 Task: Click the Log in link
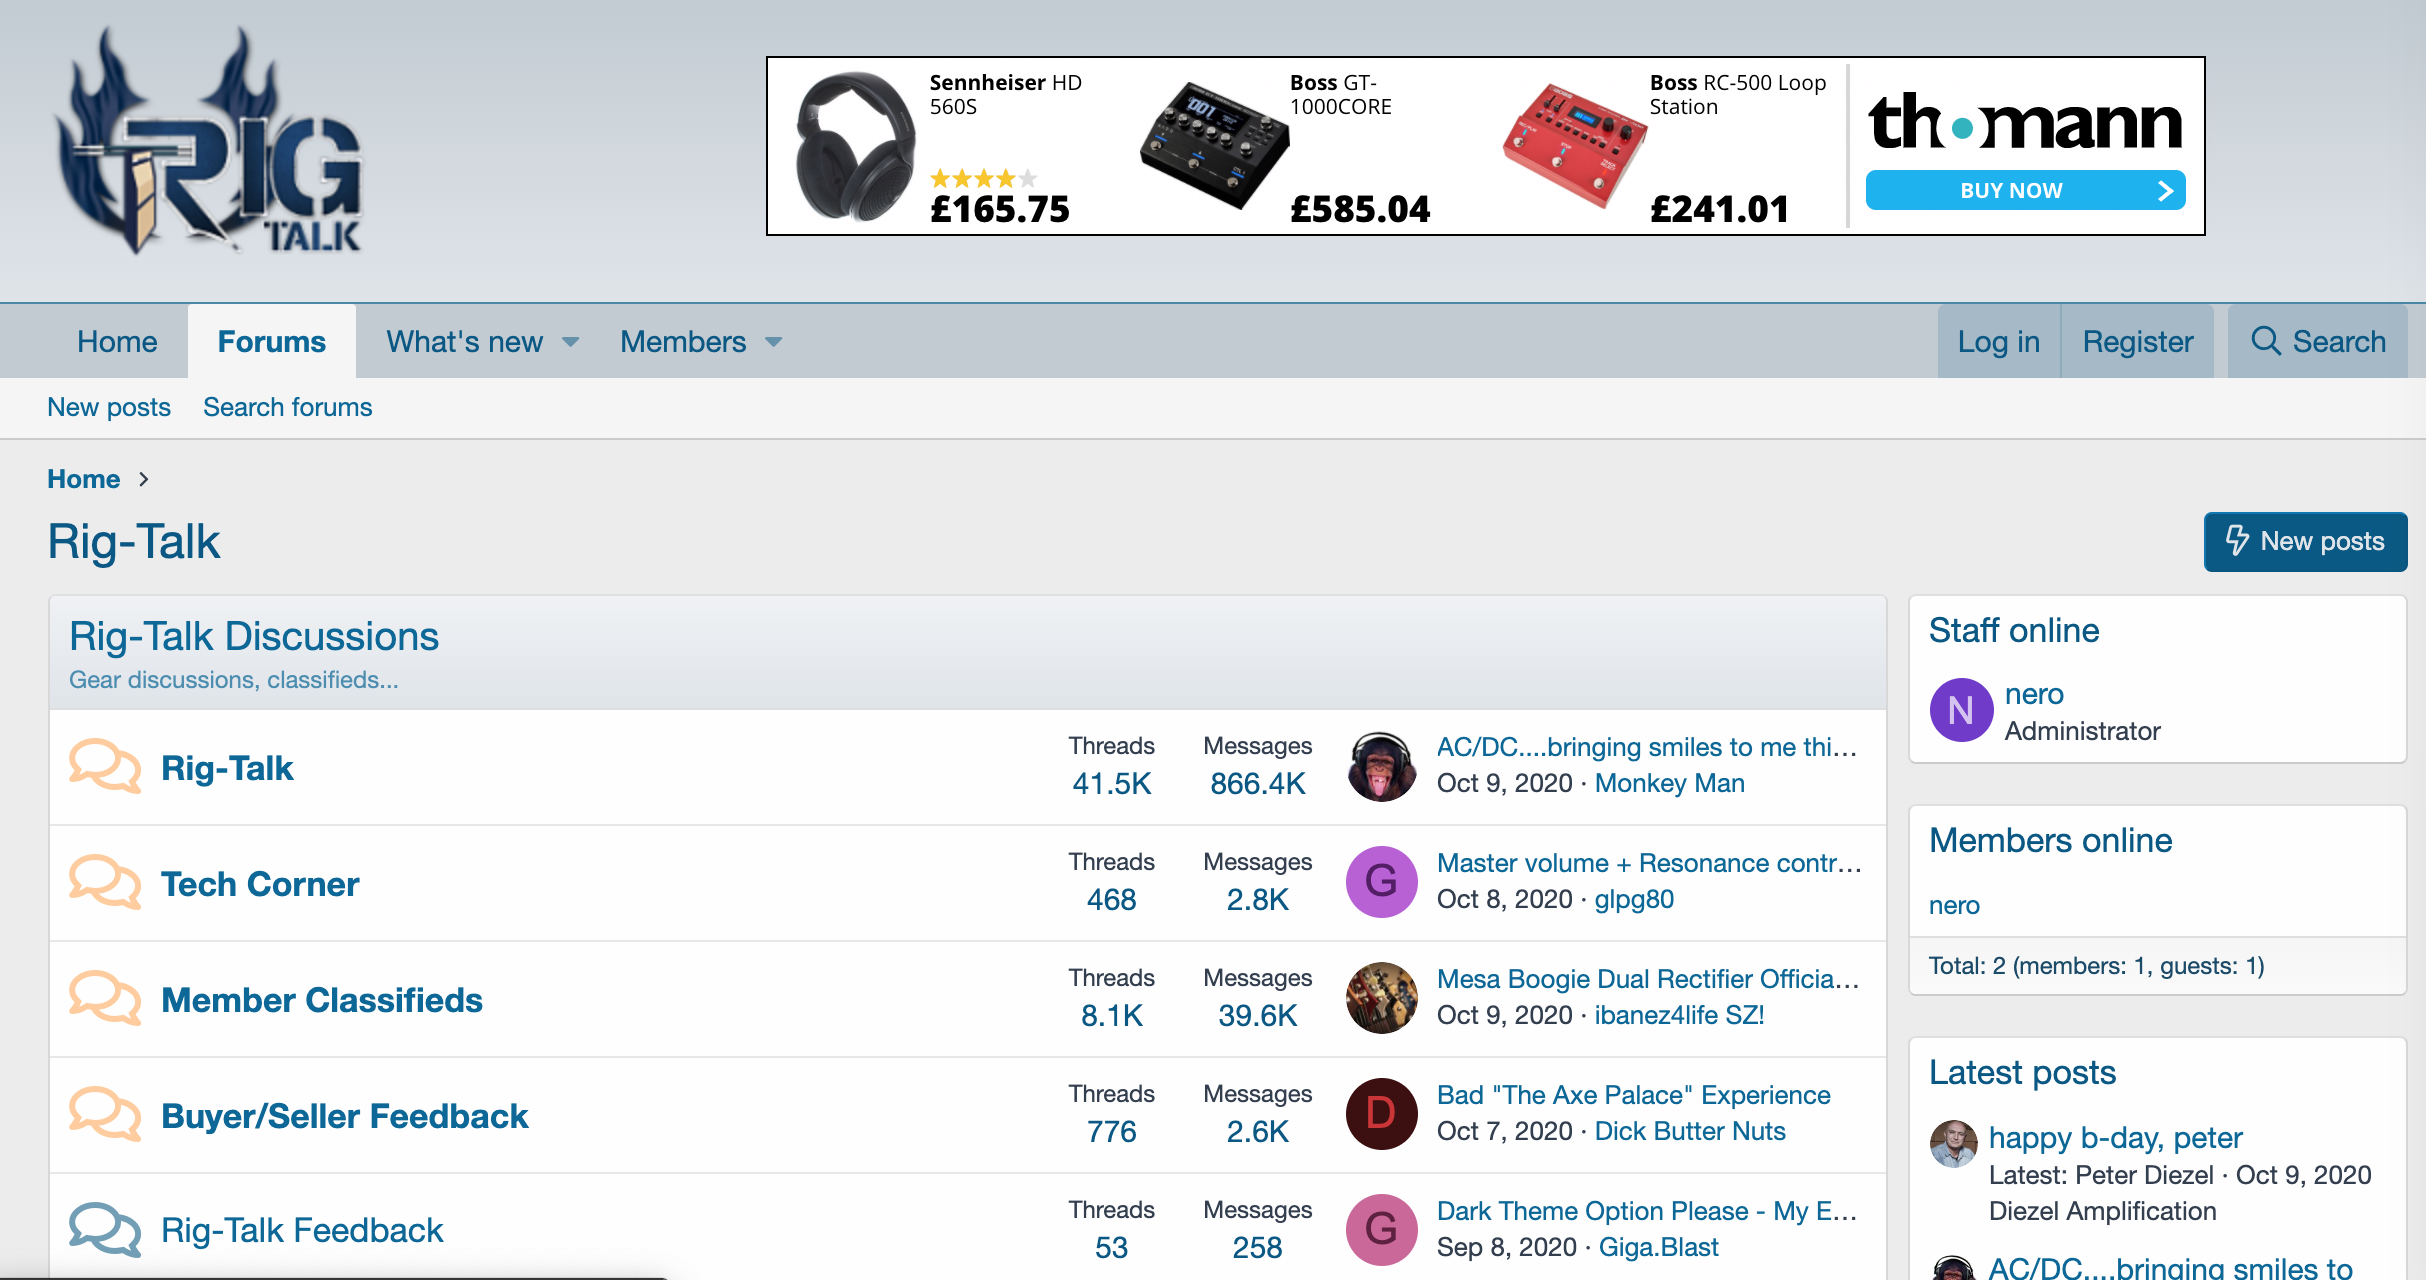coord(1998,342)
